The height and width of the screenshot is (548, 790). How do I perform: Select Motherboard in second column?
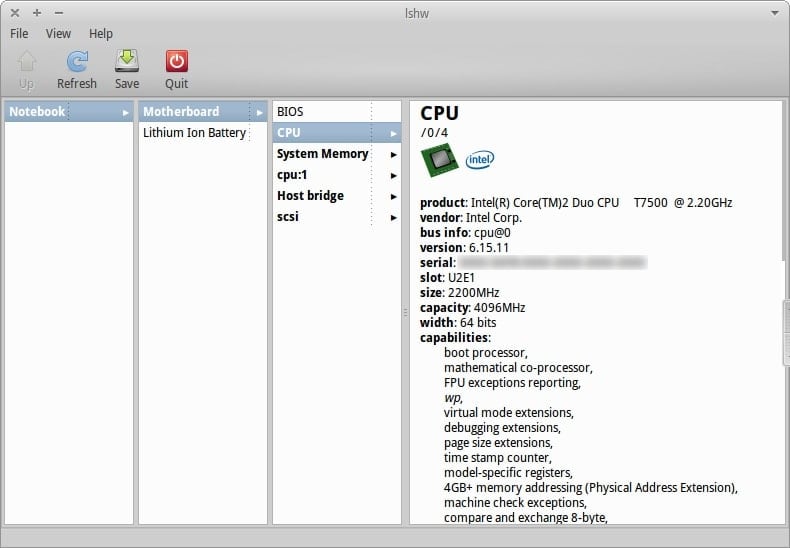pos(203,112)
